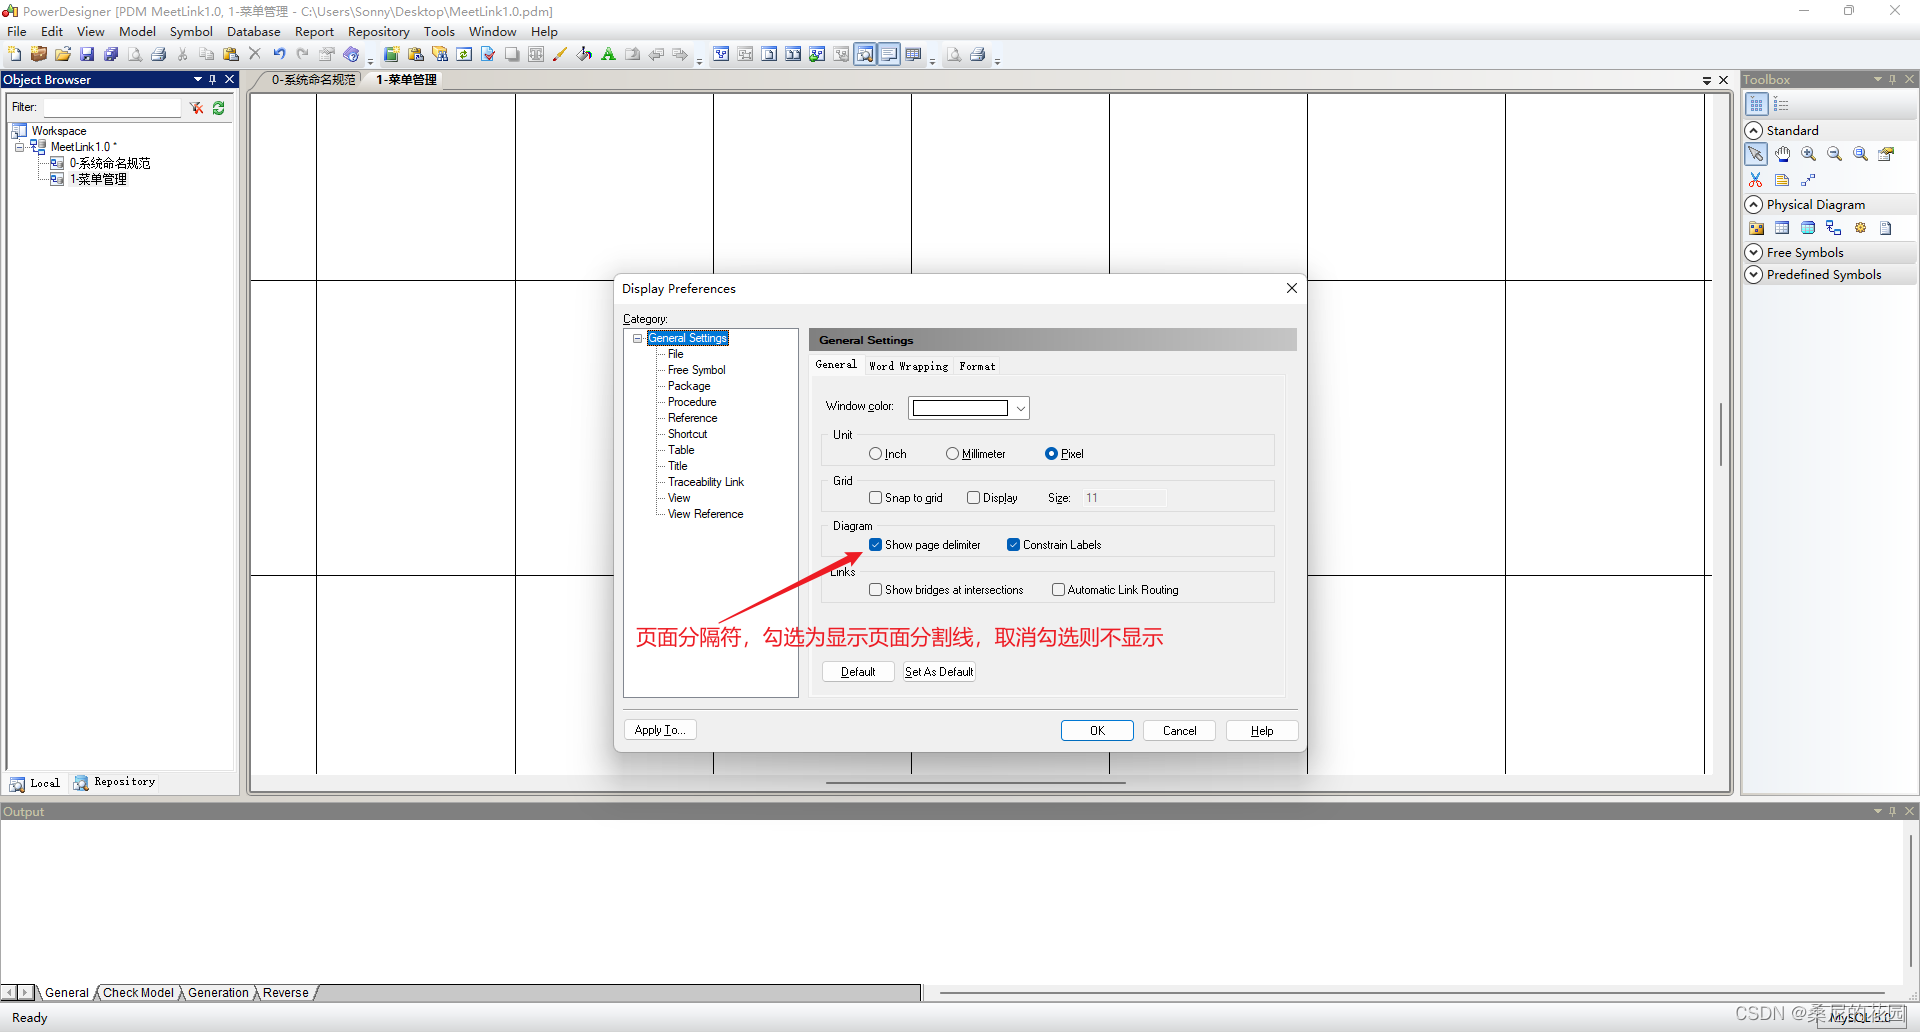Image resolution: width=1920 pixels, height=1032 pixels.
Task: Collapse the Physical Diagram toolbox section
Action: coord(1754,204)
